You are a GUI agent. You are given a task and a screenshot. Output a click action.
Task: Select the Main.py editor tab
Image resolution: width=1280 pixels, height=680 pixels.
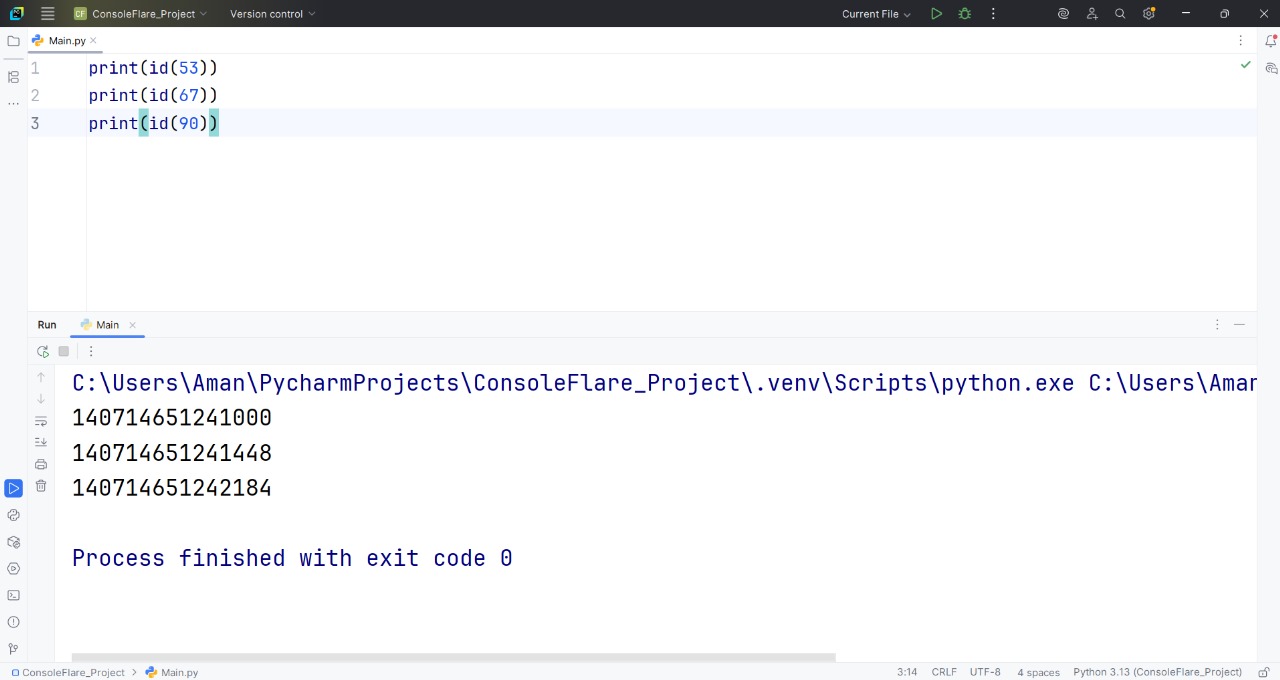point(66,41)
